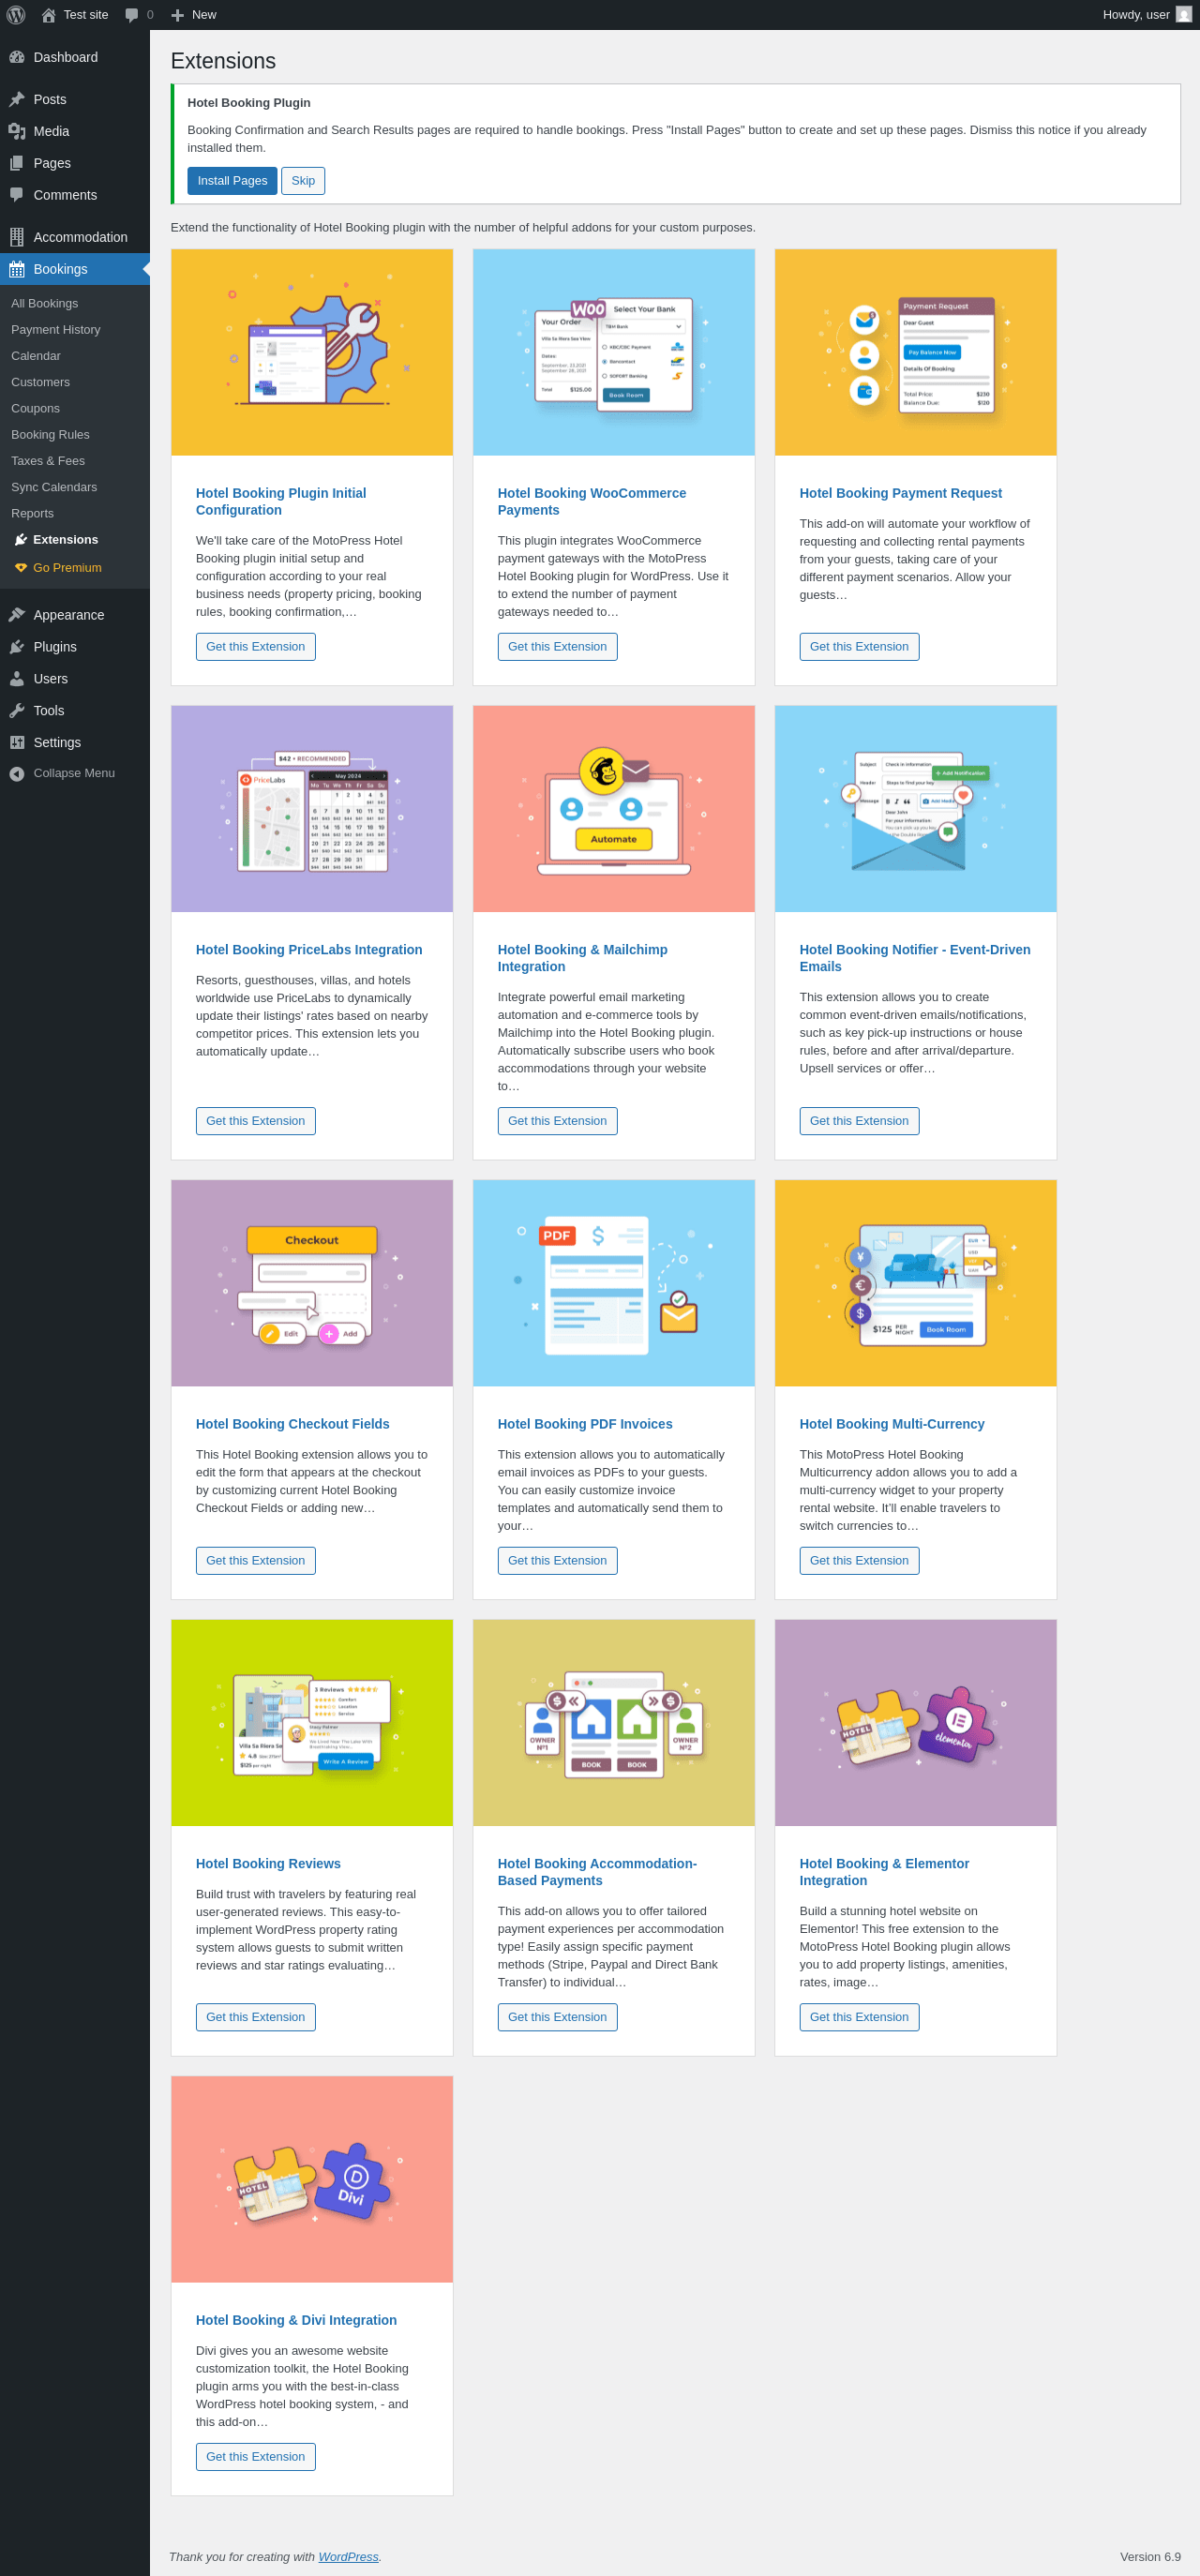Get the PriceLabs Integration extension

tap(255, 1121)
